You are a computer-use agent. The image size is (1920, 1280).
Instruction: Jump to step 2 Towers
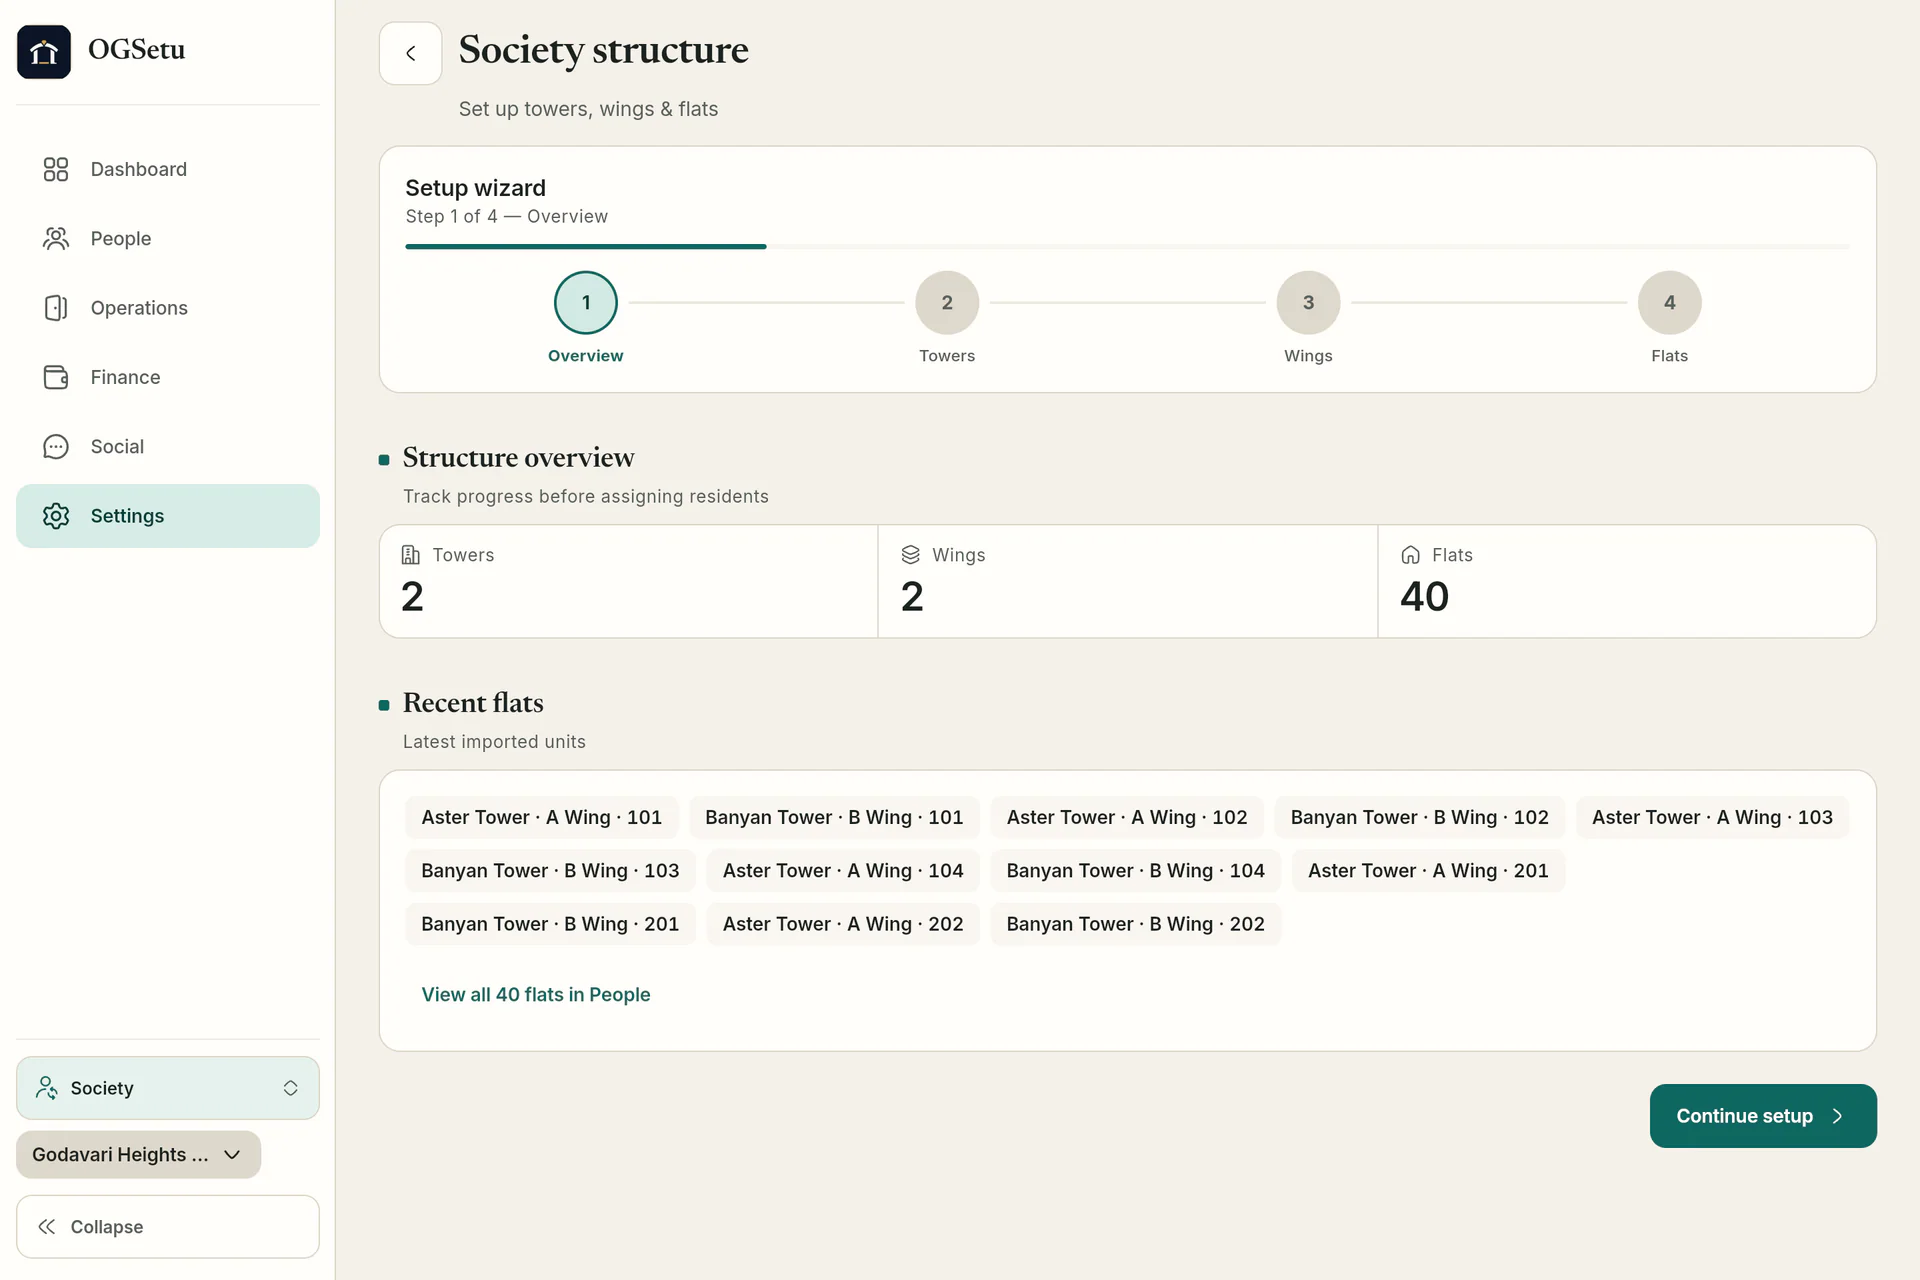coord(947,303)
